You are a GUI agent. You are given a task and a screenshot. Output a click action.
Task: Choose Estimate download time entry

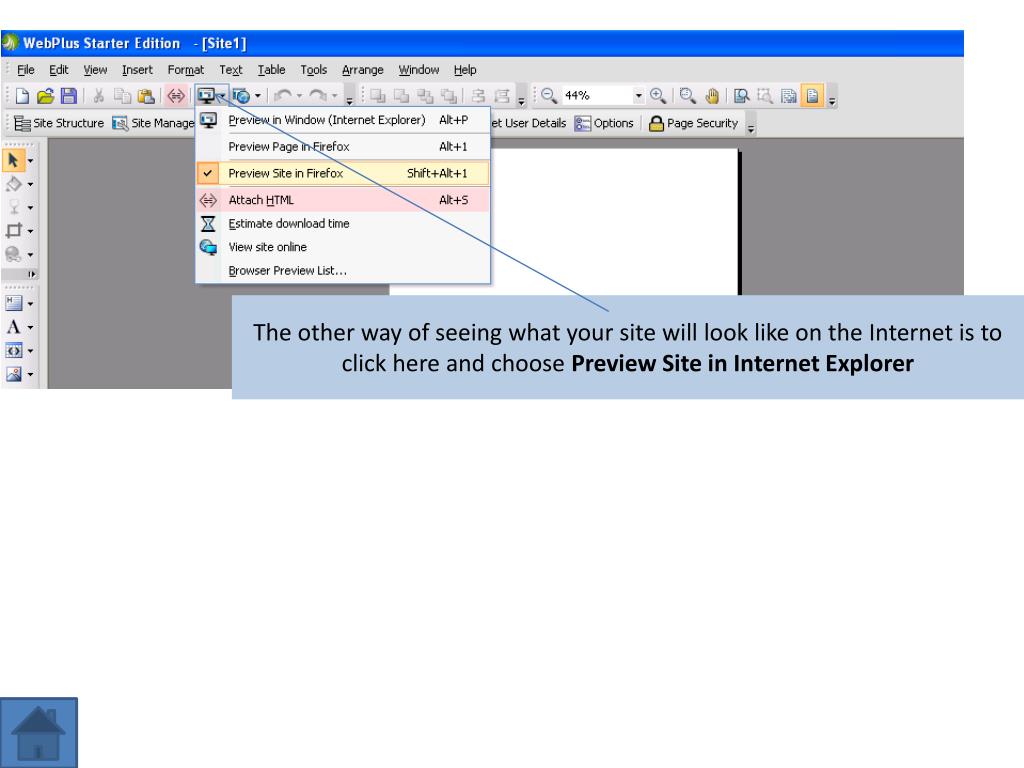[342, 223]
